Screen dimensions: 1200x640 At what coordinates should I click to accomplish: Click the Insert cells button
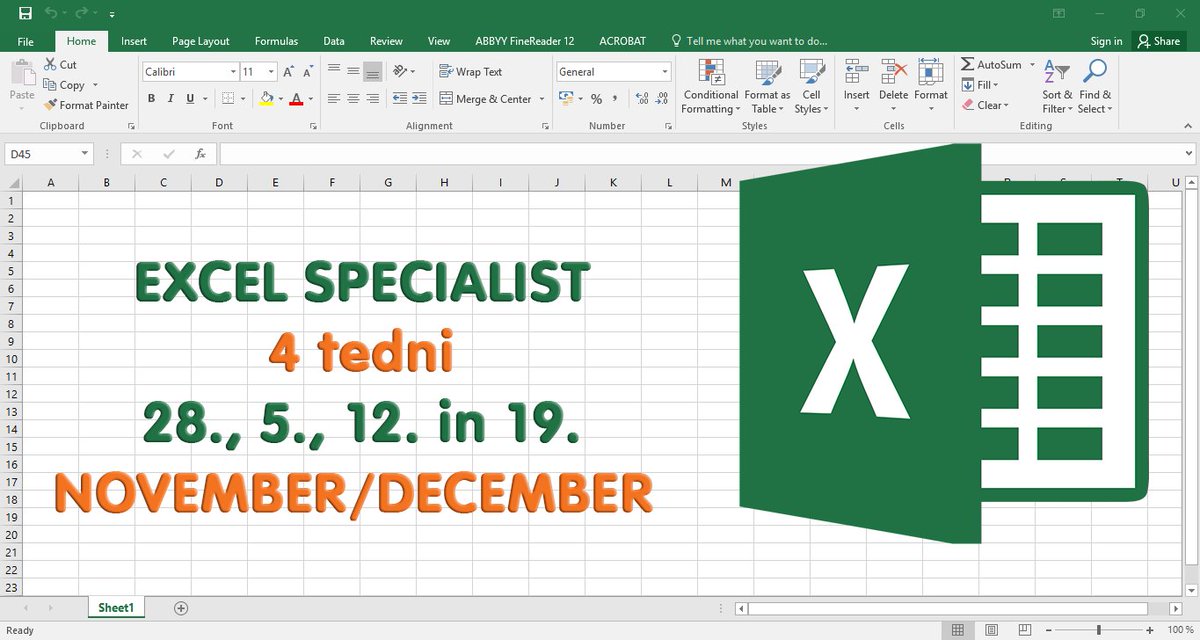pyautogui.click(x=857, y=86)
